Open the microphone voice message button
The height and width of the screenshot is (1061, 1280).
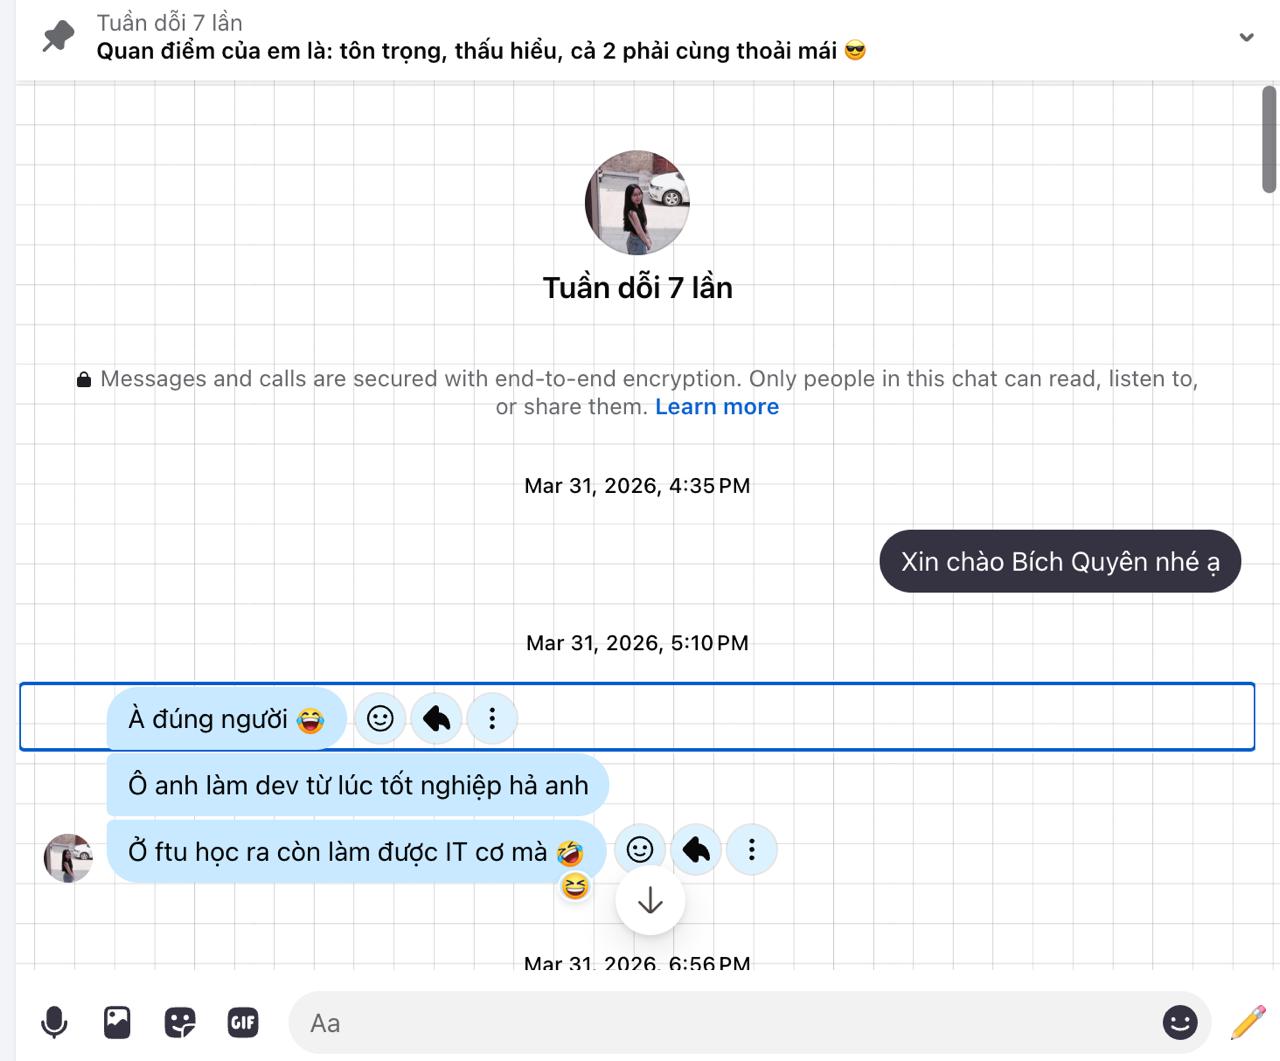pos(54,1022)
